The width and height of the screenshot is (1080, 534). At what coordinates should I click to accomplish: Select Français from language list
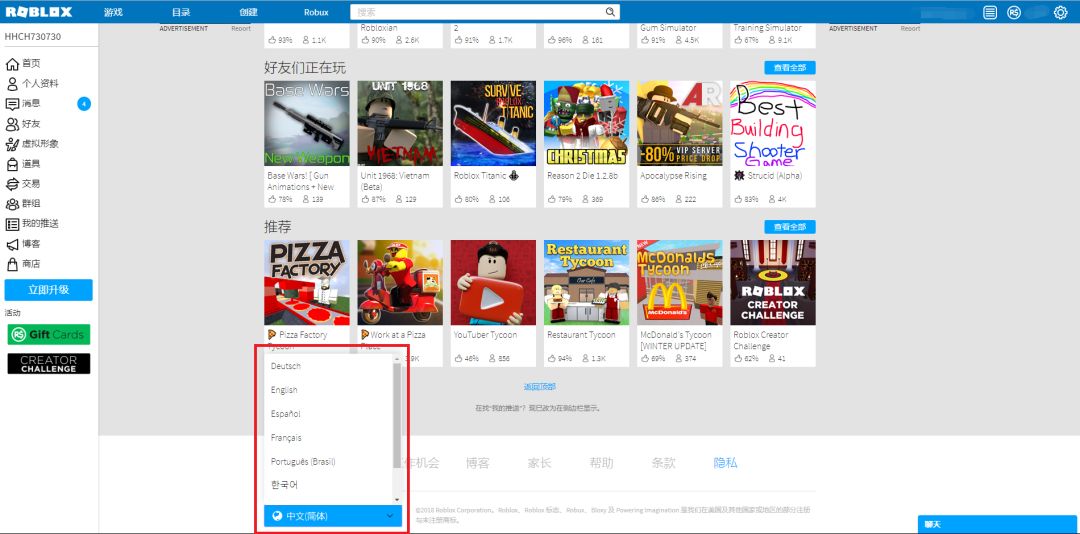(x=287, y=438)
